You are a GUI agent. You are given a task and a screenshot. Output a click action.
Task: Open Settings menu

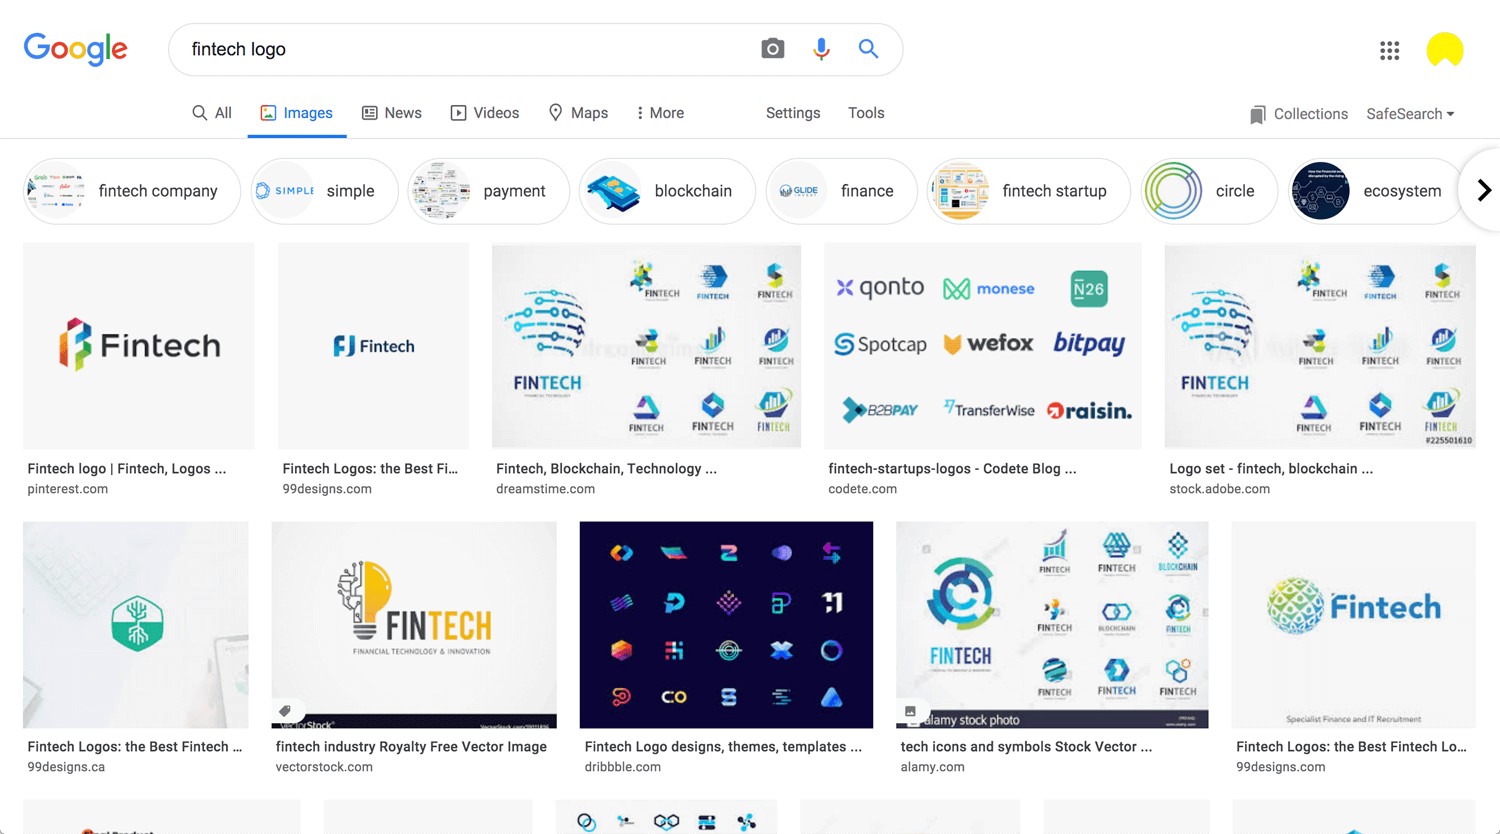coord(793,113)
